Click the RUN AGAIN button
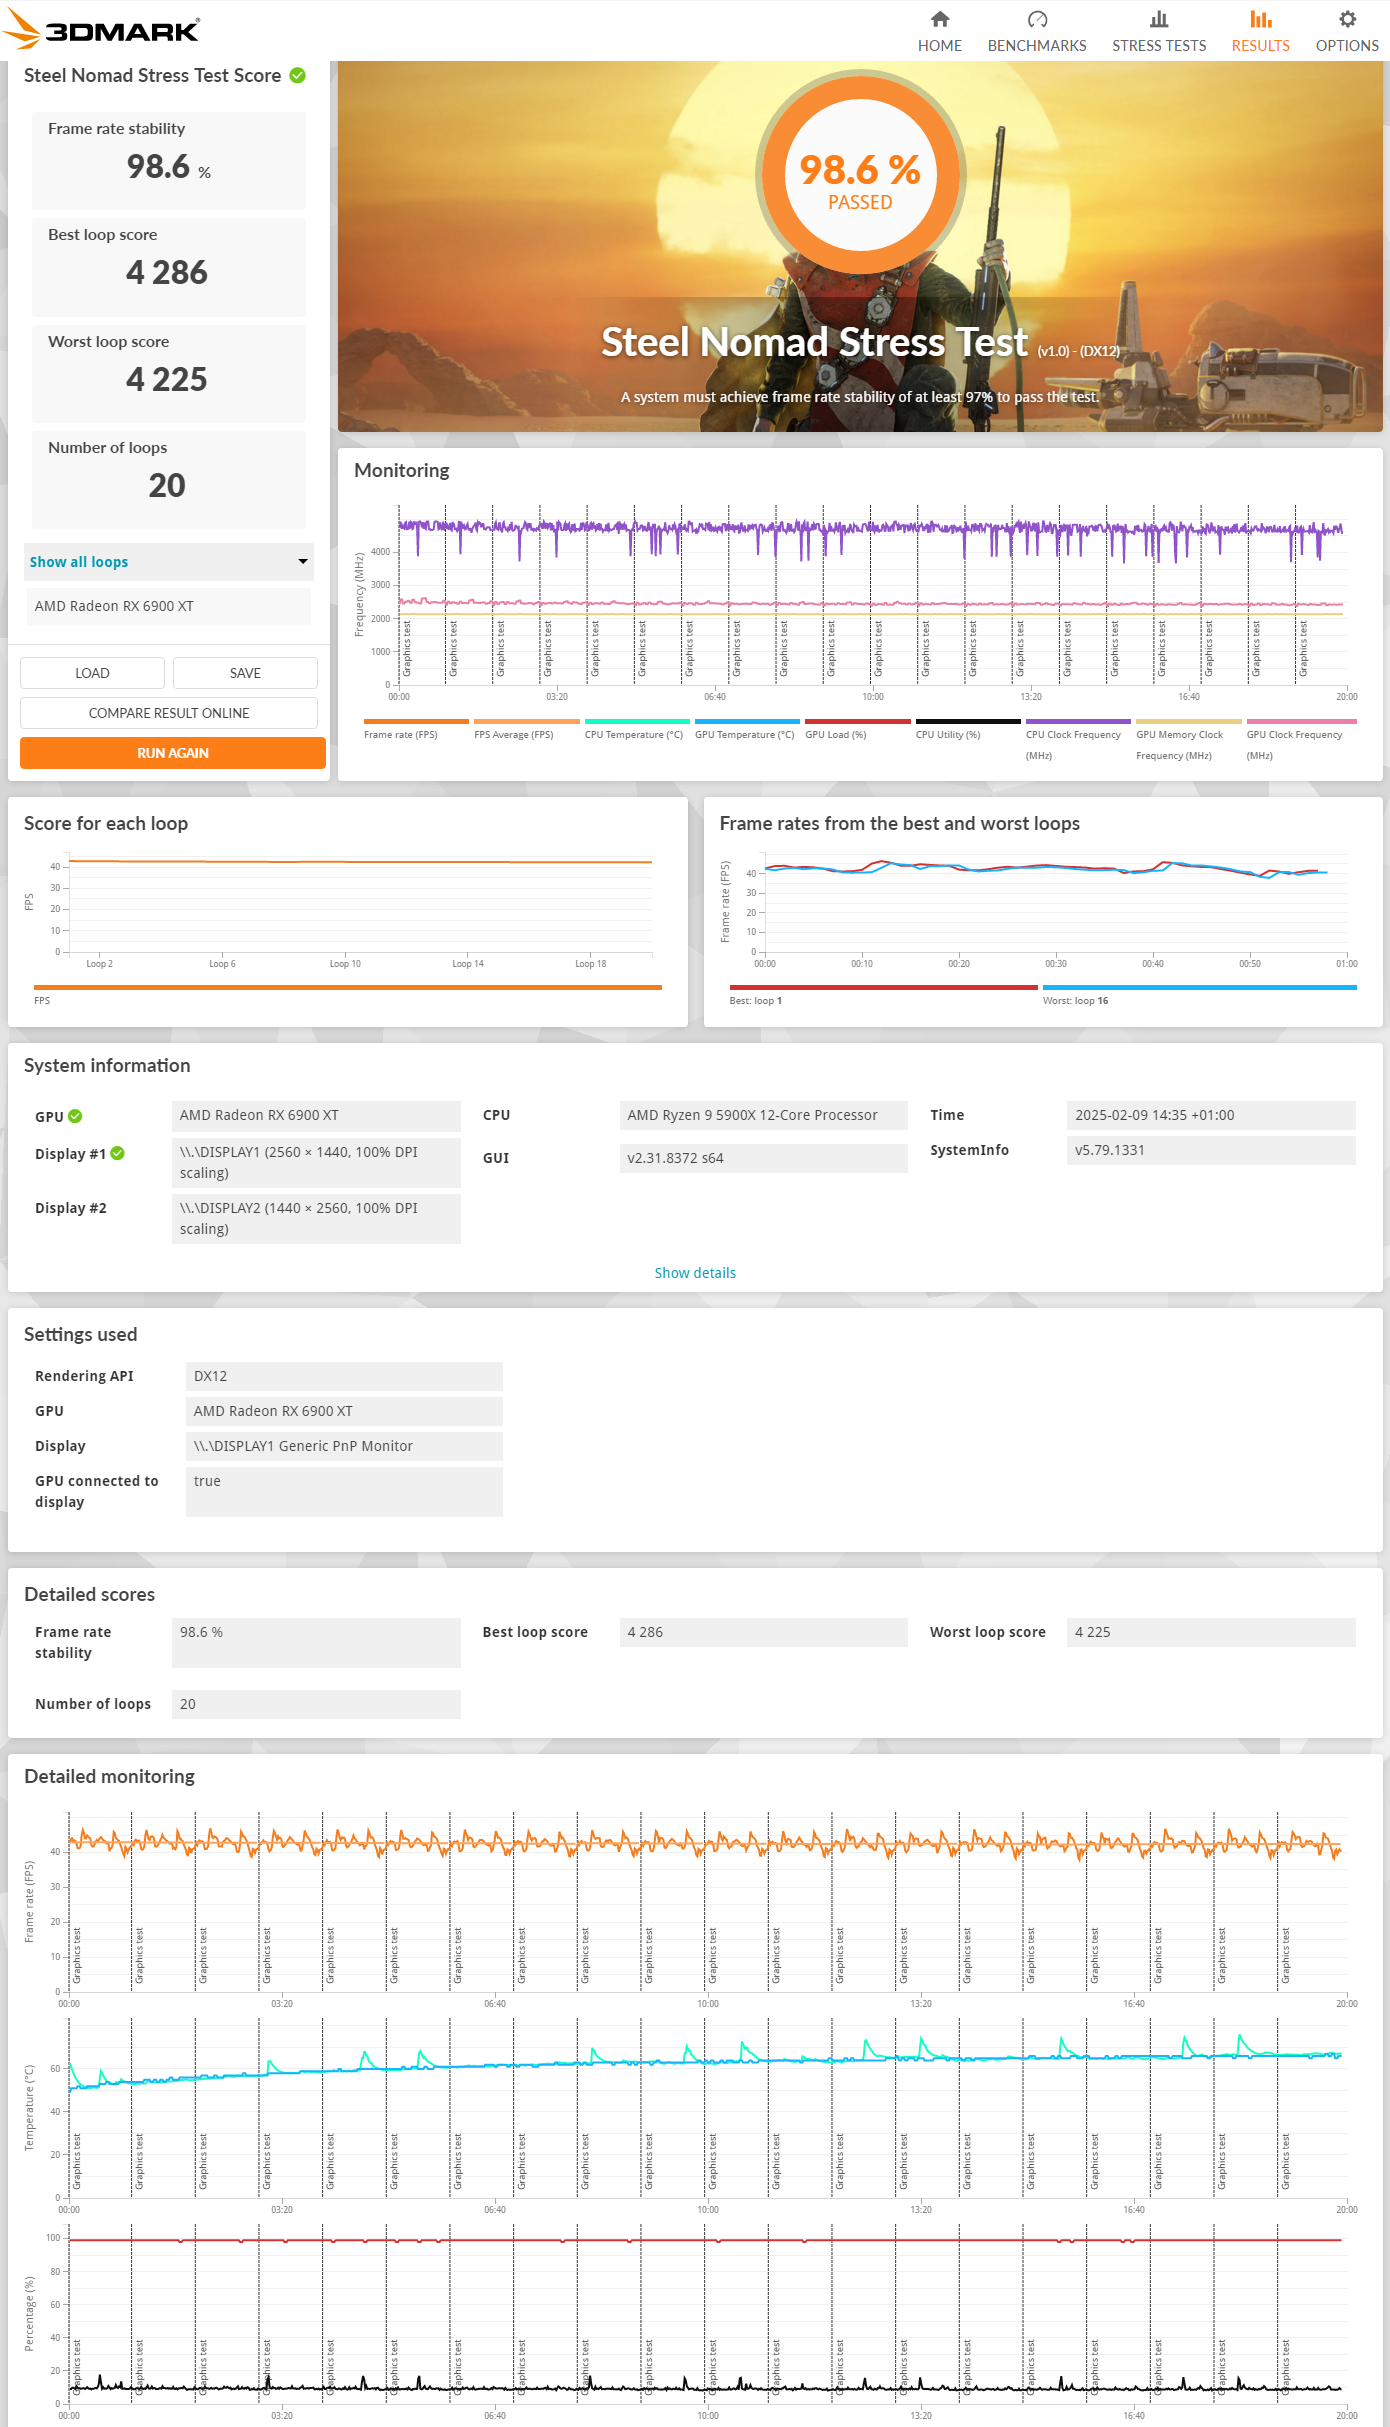Screen dimensions: 1390x2427 click(173, 753)
